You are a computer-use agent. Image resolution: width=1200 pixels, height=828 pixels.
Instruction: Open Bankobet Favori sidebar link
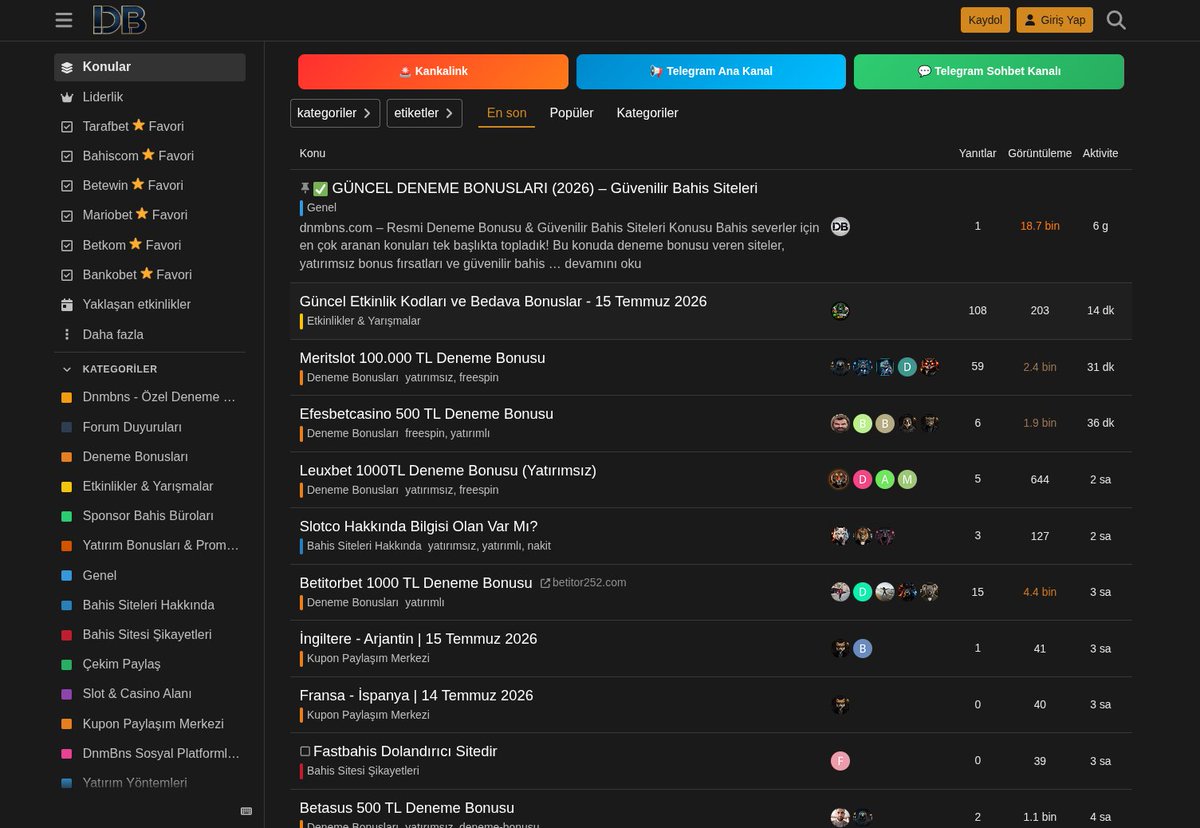pos(149,274)
